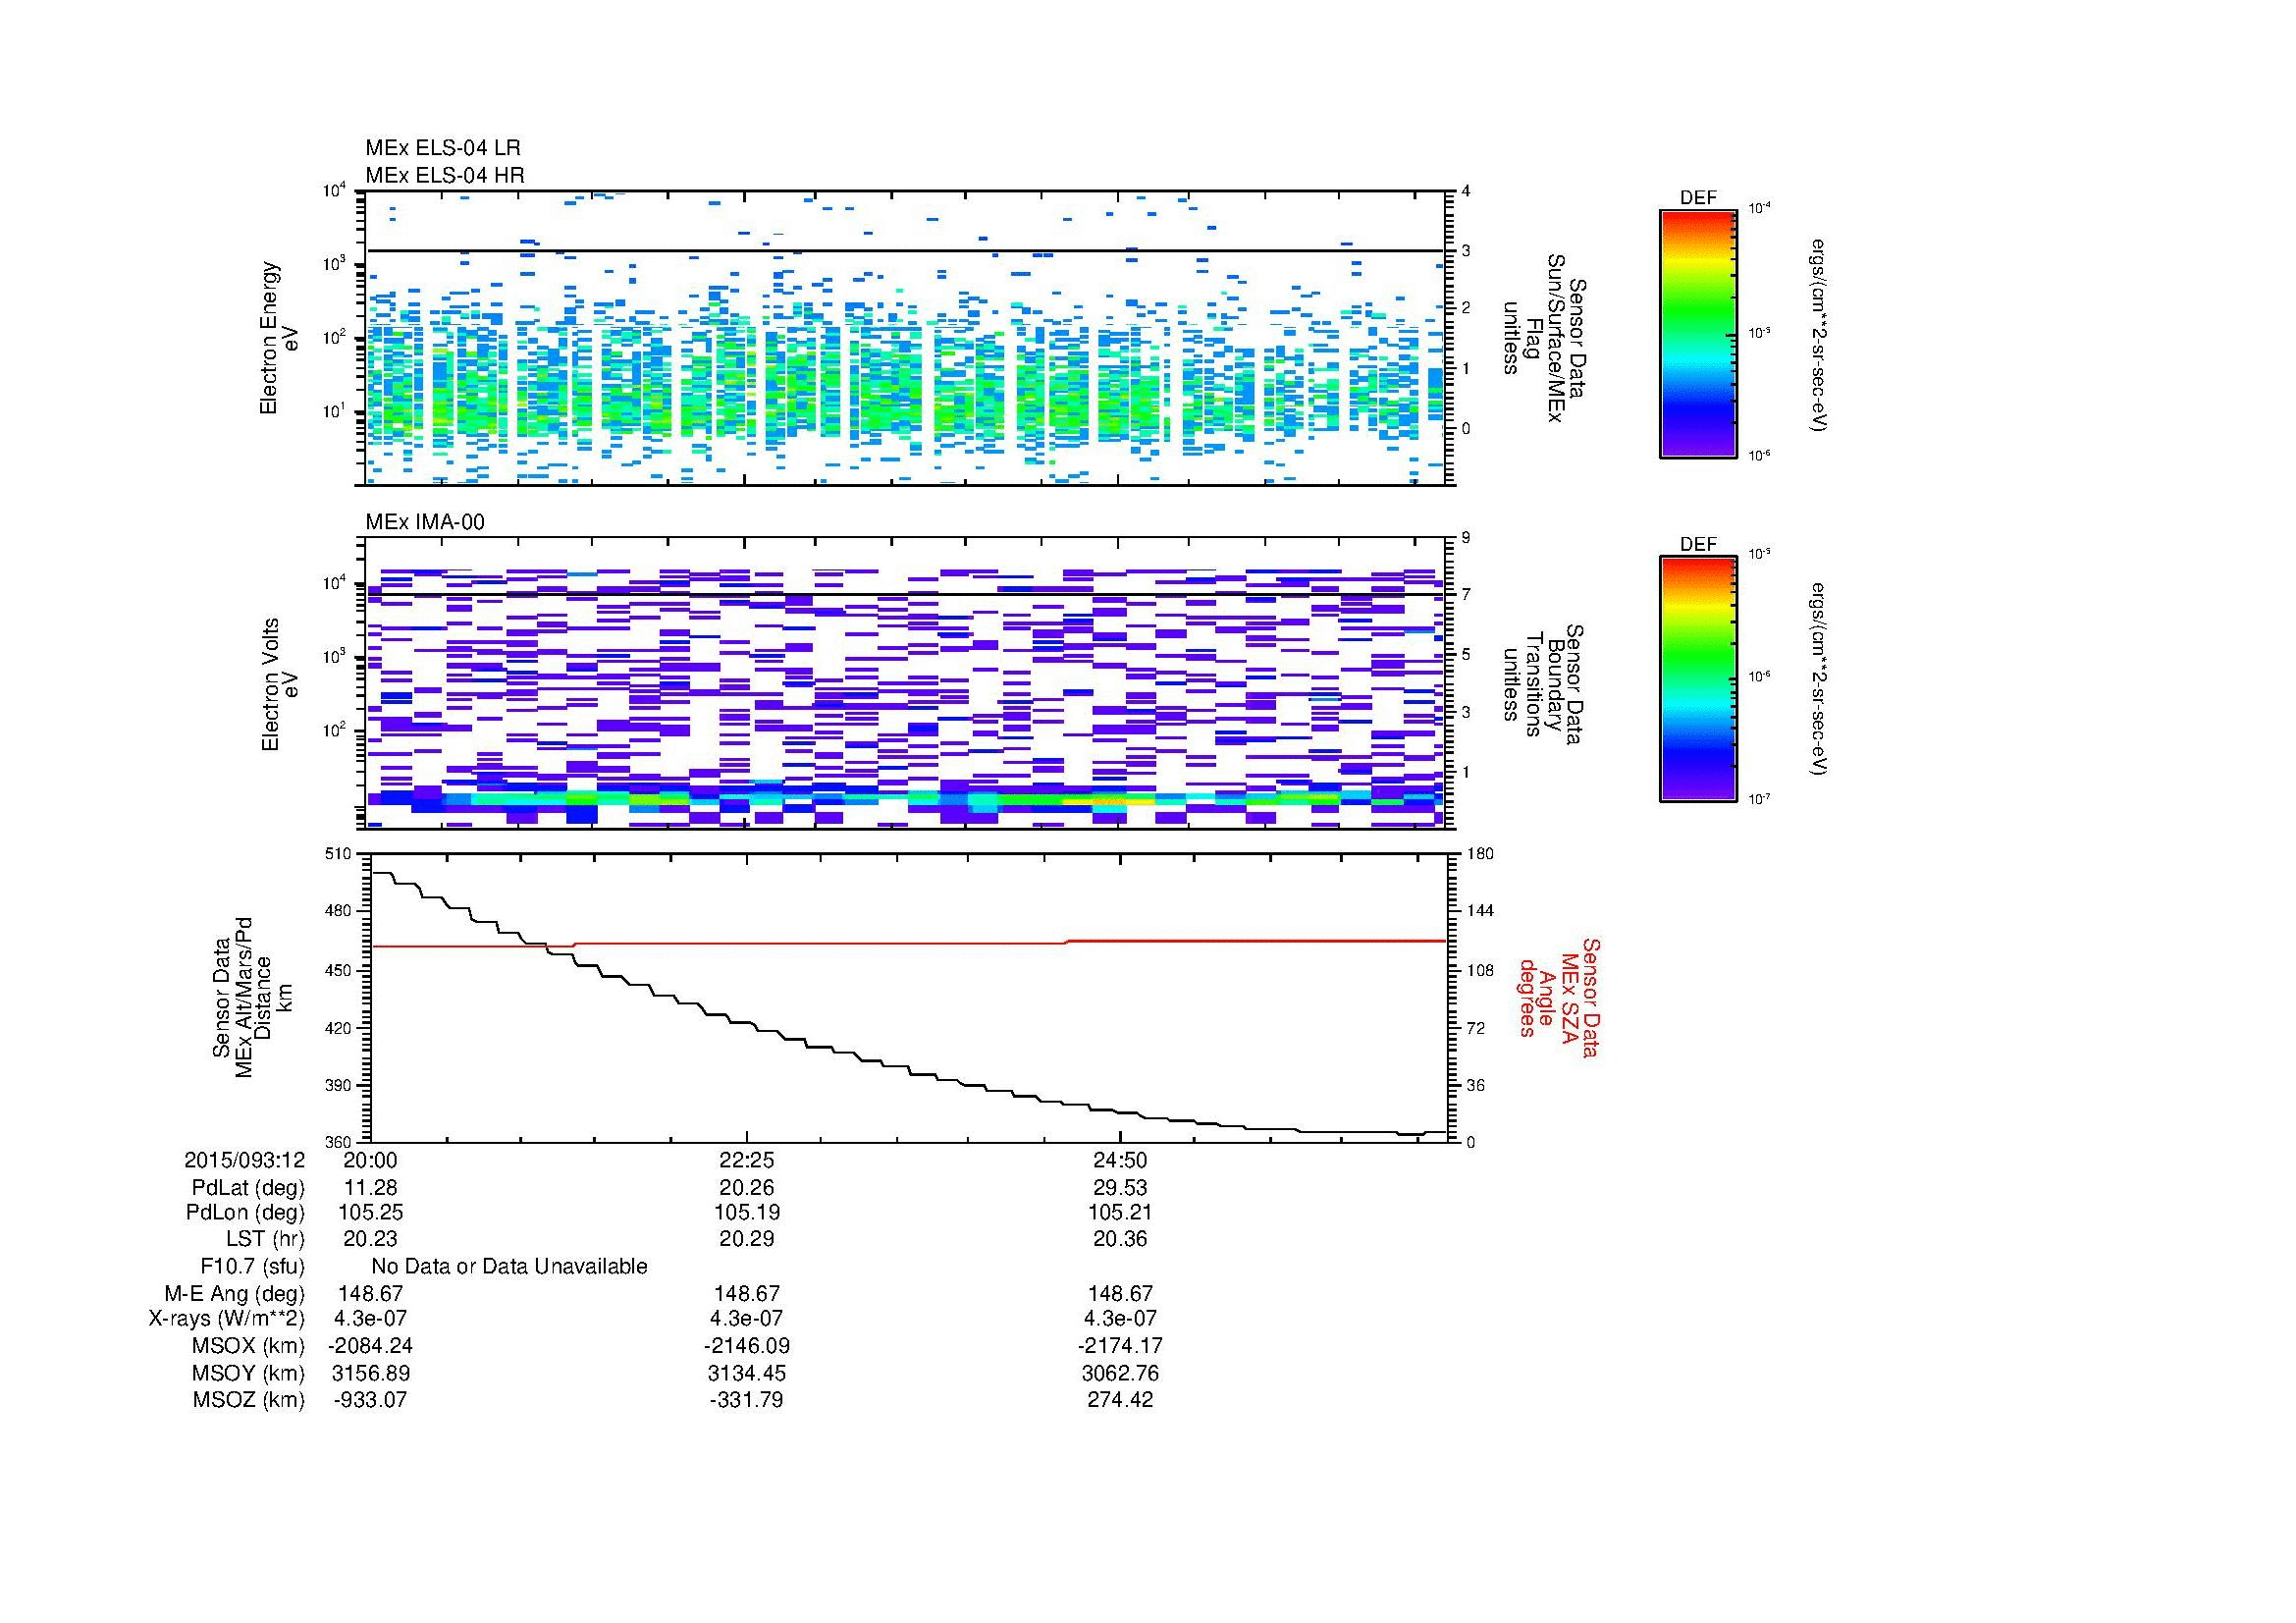The image size is (2296, 1623).
Task: Click the MSOX value '-2174.17'
Action: (1120, 1346)
